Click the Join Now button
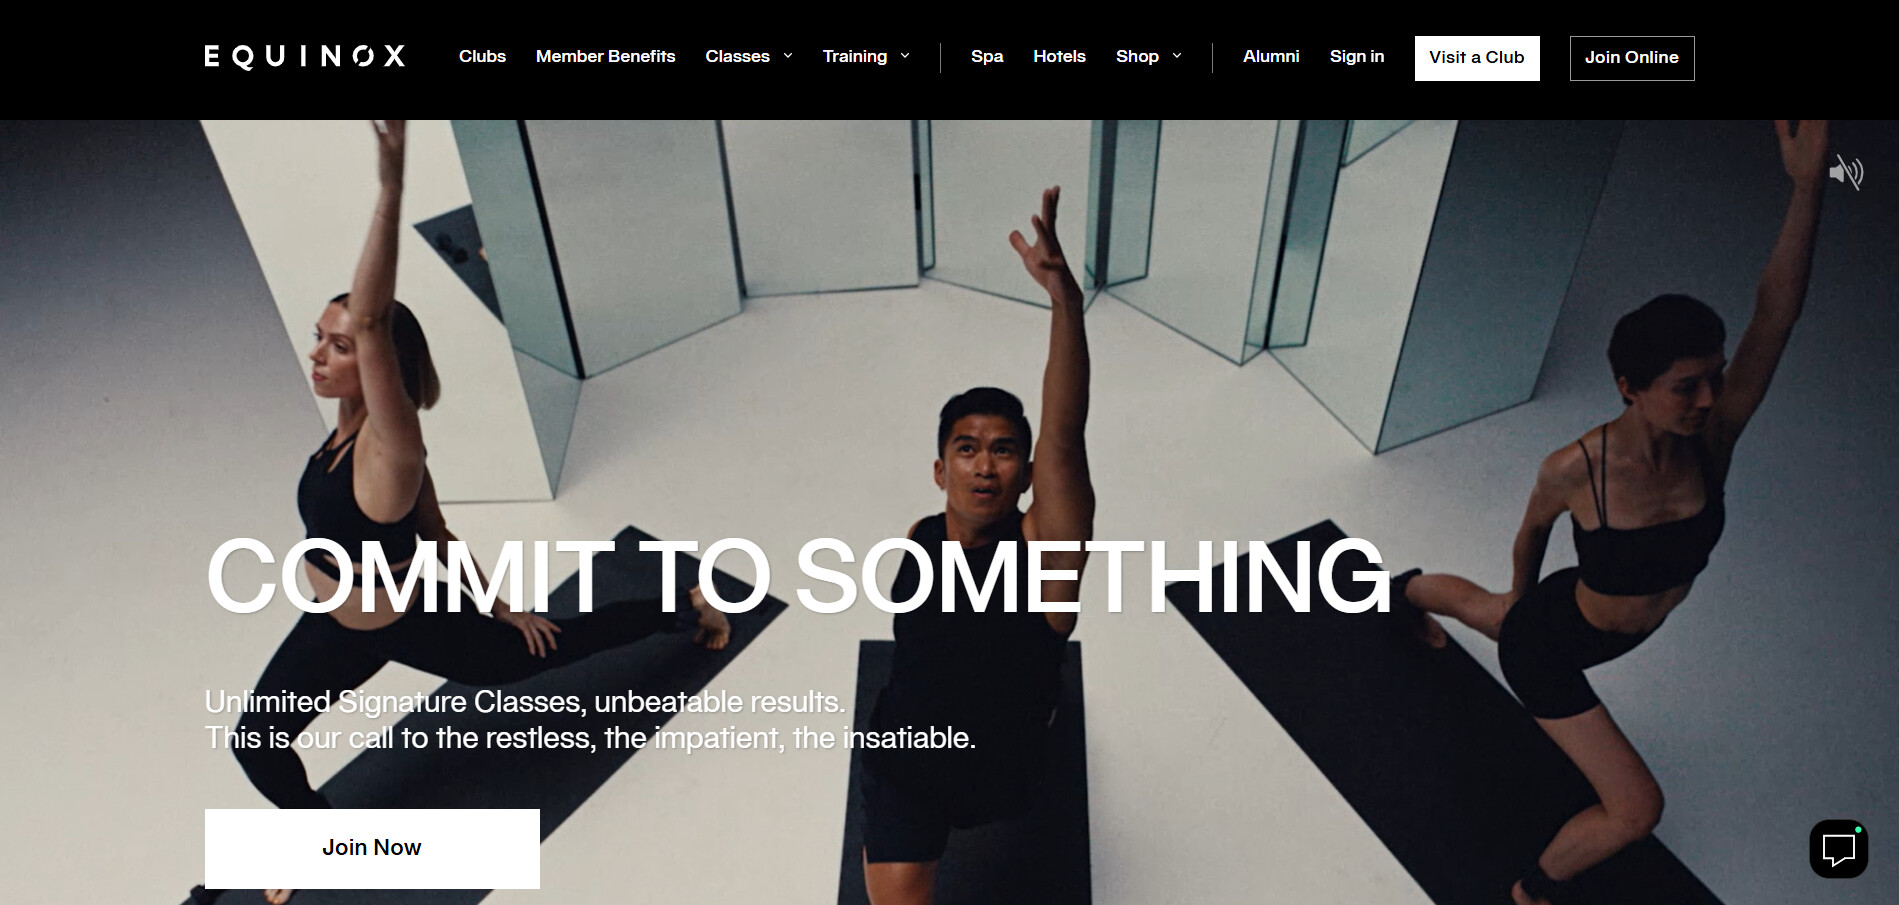Screen dimensions: 1899x905 (x=372, y=848)
